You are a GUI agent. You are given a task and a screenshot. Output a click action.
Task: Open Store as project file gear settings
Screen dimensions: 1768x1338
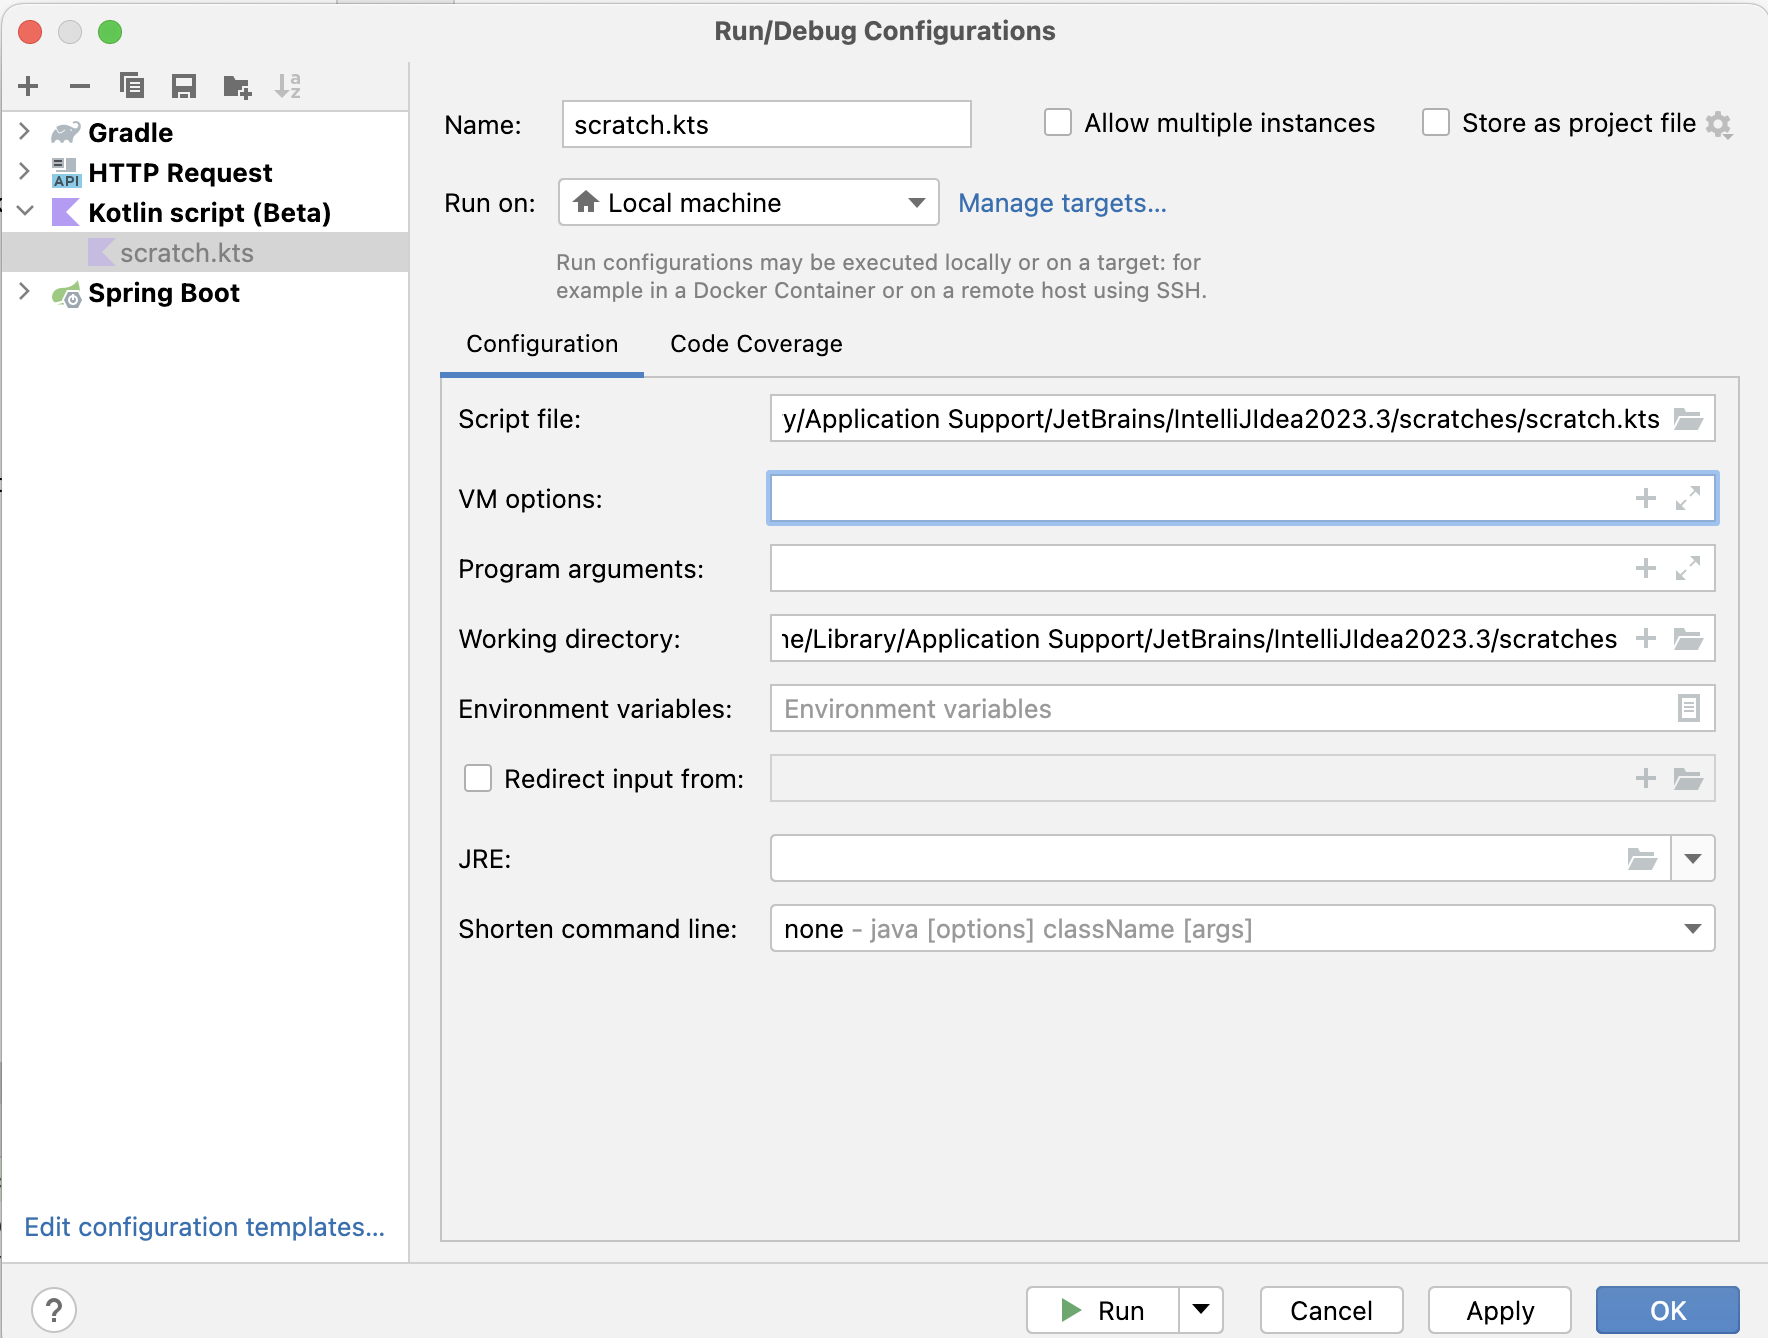pyautogui.click(x=1719, y=124)
